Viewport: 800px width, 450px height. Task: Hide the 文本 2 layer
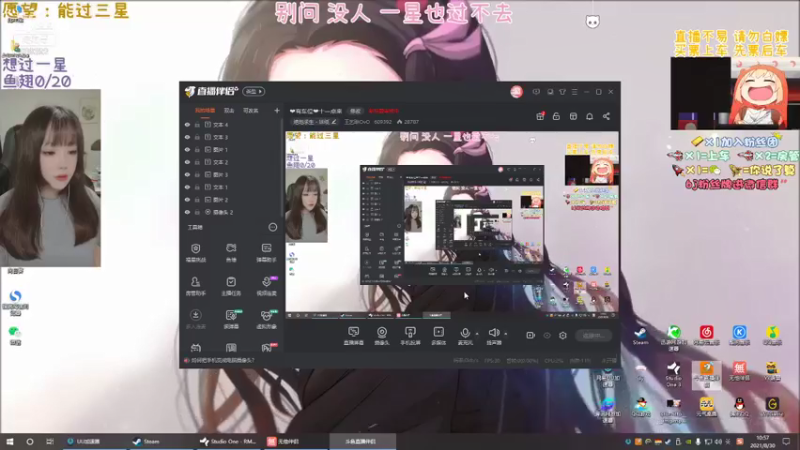click(187, 162)
